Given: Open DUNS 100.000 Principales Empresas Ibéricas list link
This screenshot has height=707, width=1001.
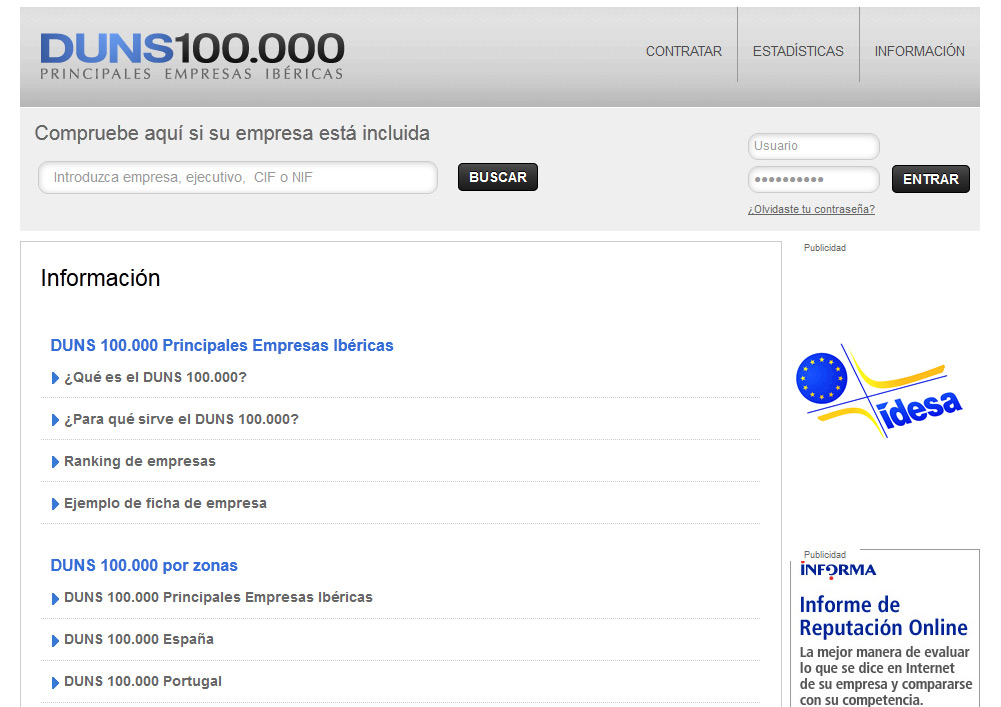Looking at the screenshot, I should pyautogui.click(x=218, y=597).
